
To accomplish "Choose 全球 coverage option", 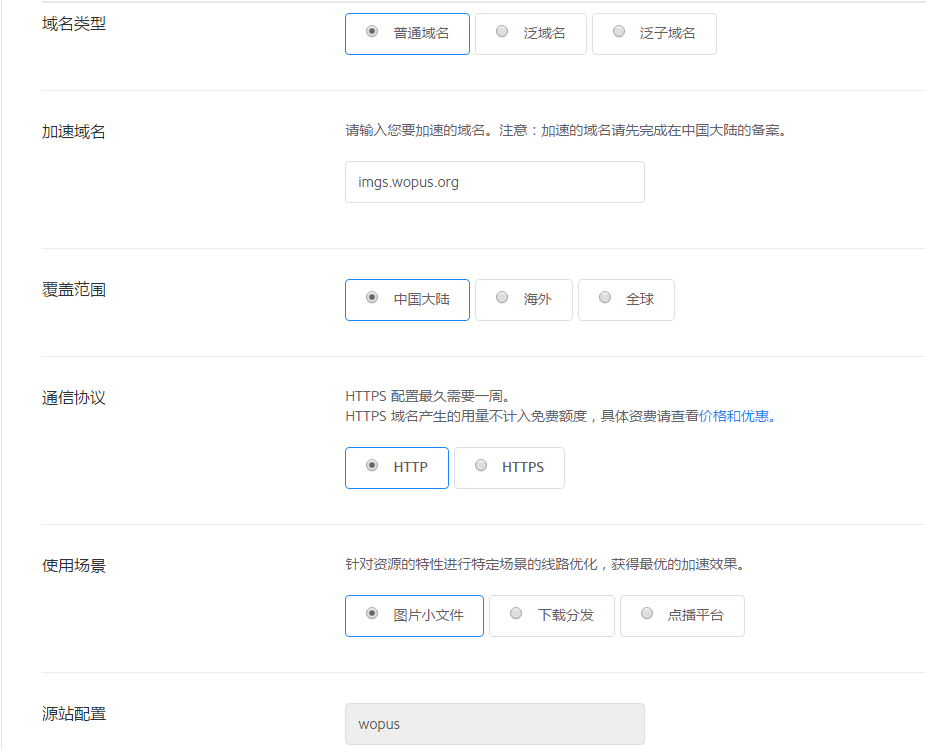I will tap(626, 299).
